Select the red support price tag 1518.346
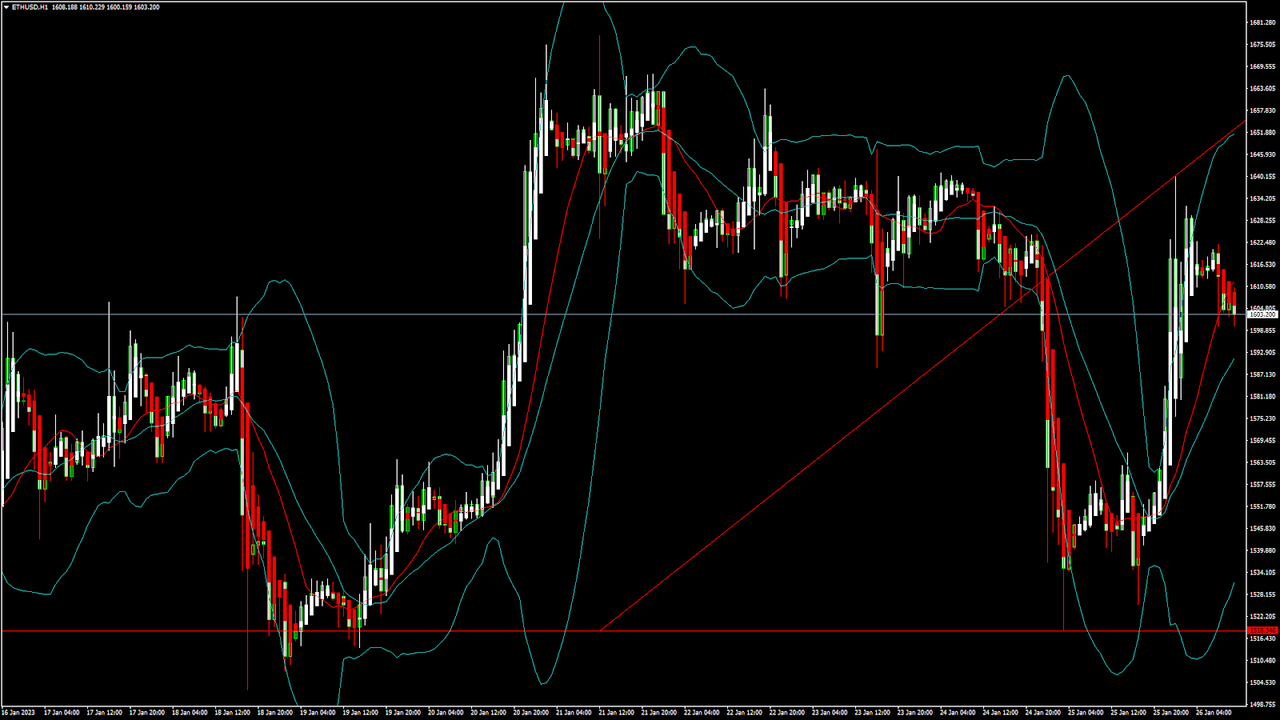 1263,630
